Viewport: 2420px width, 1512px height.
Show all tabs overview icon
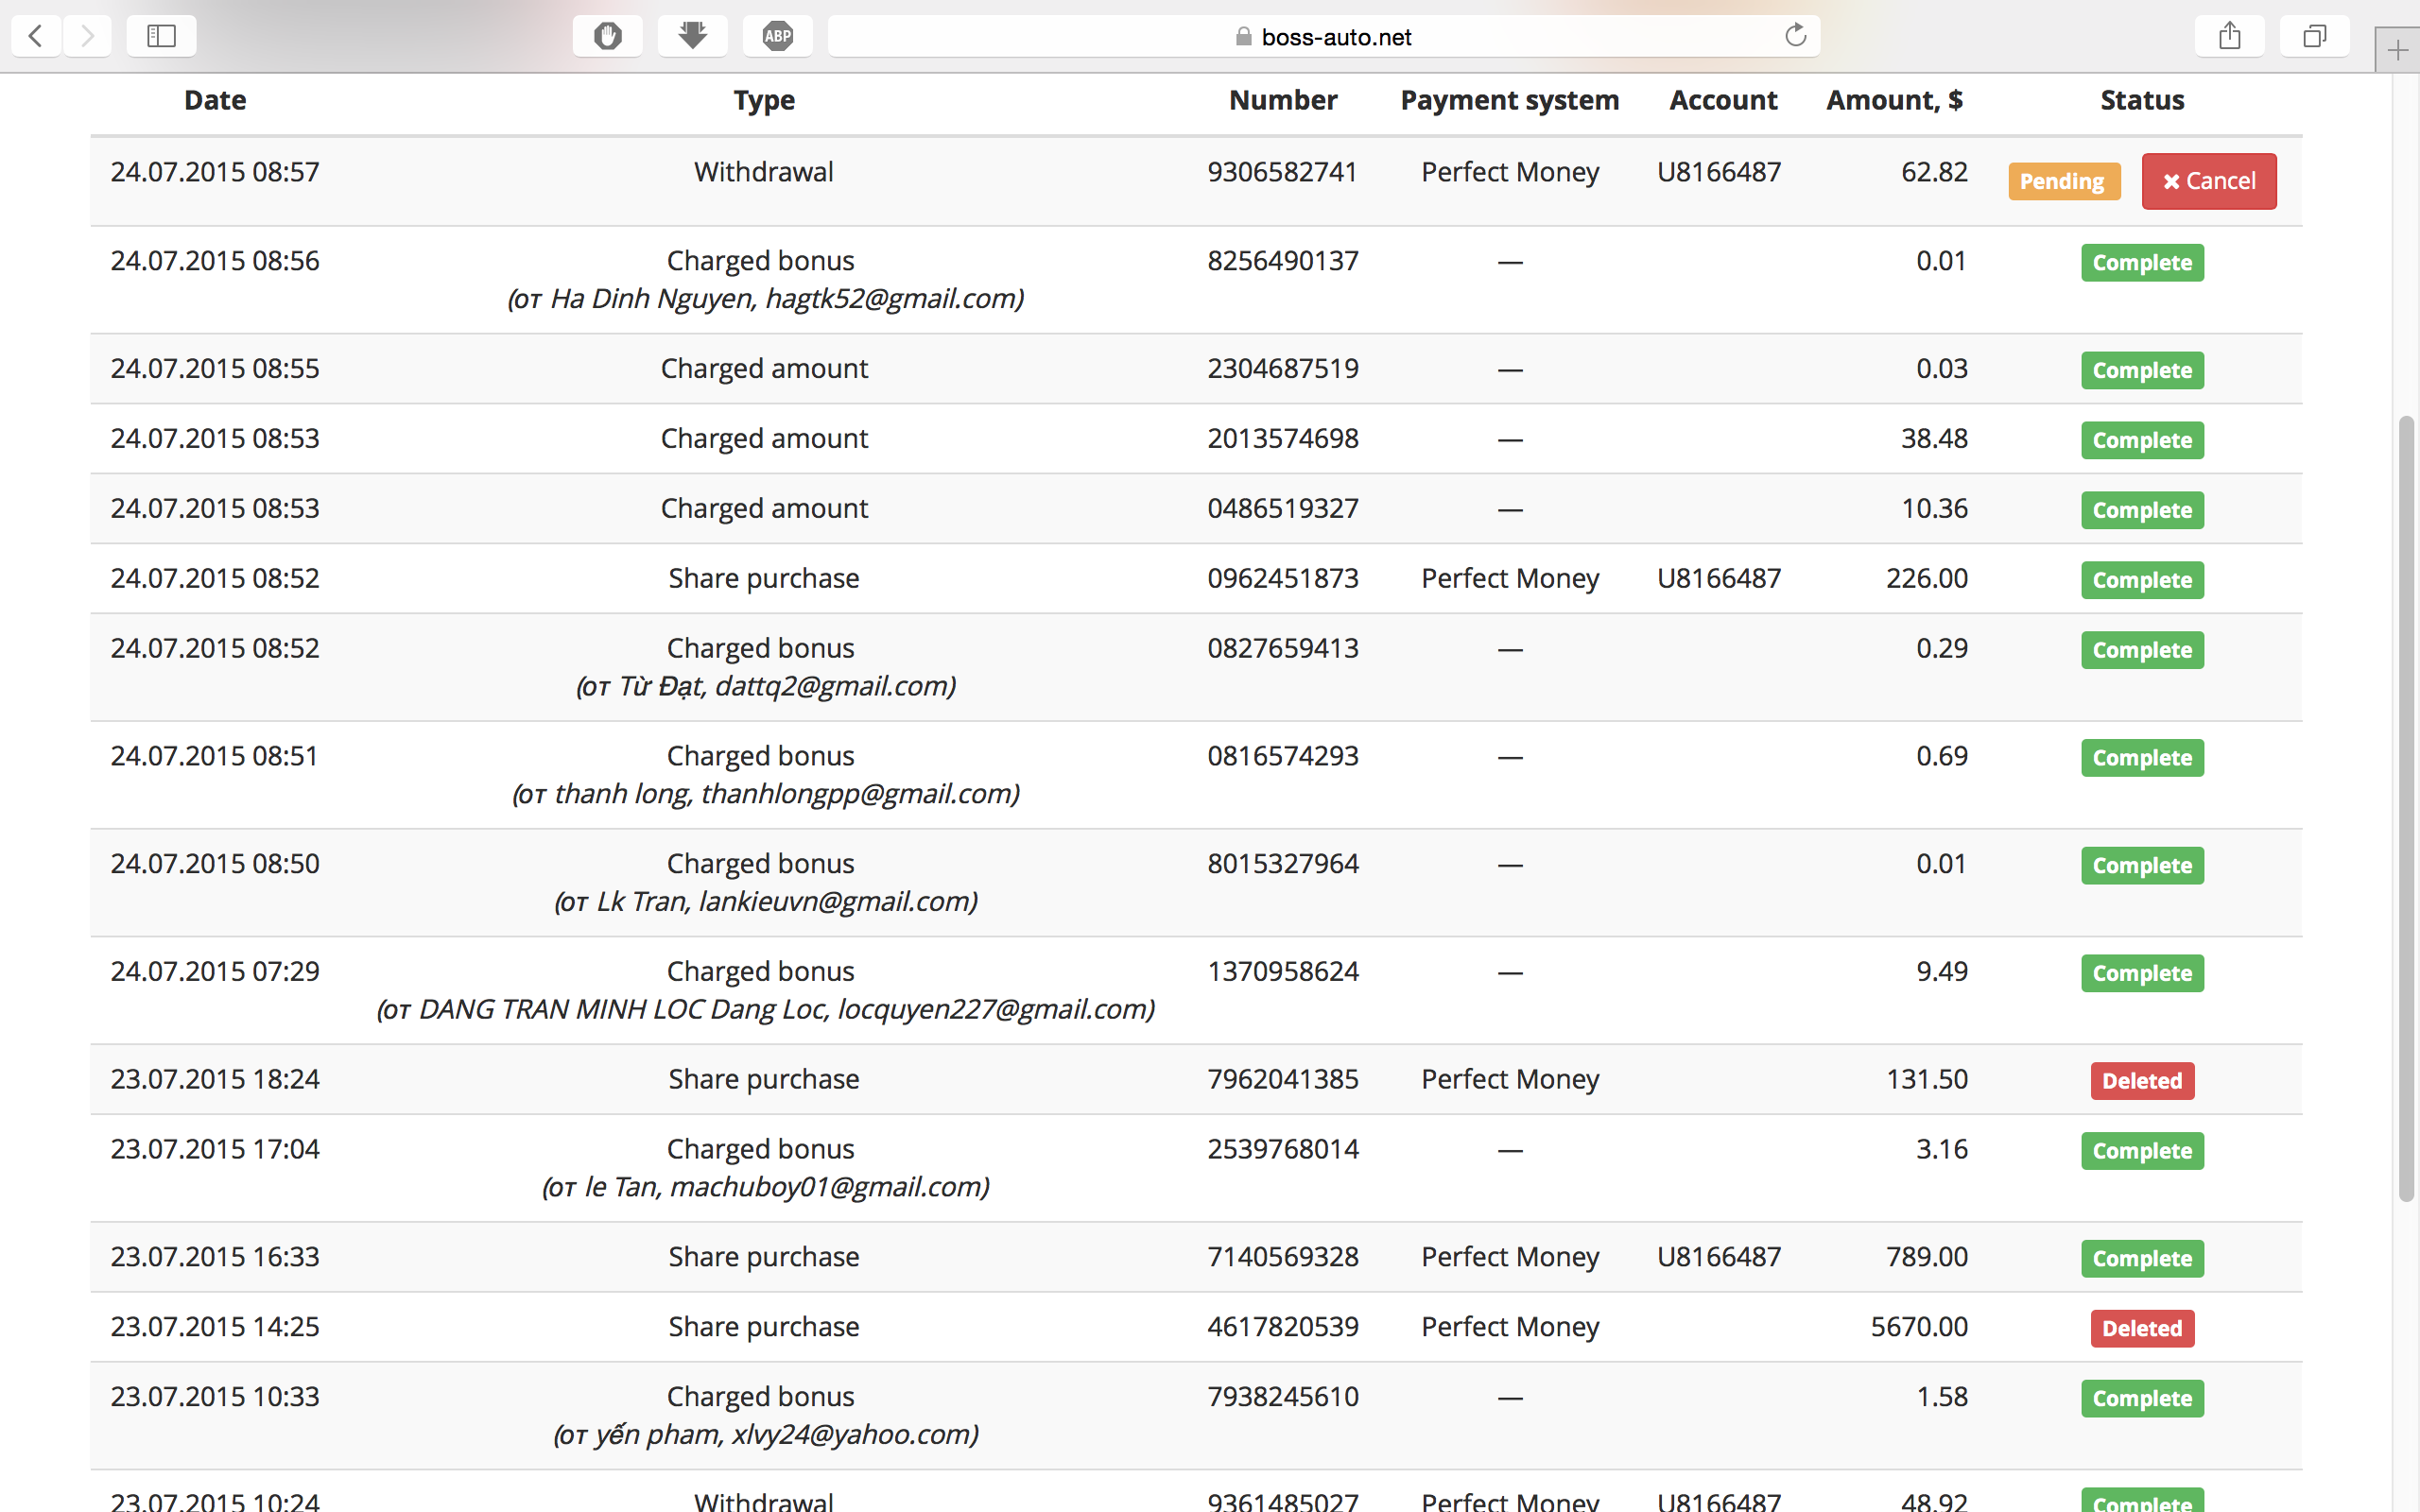(2313, 37)
